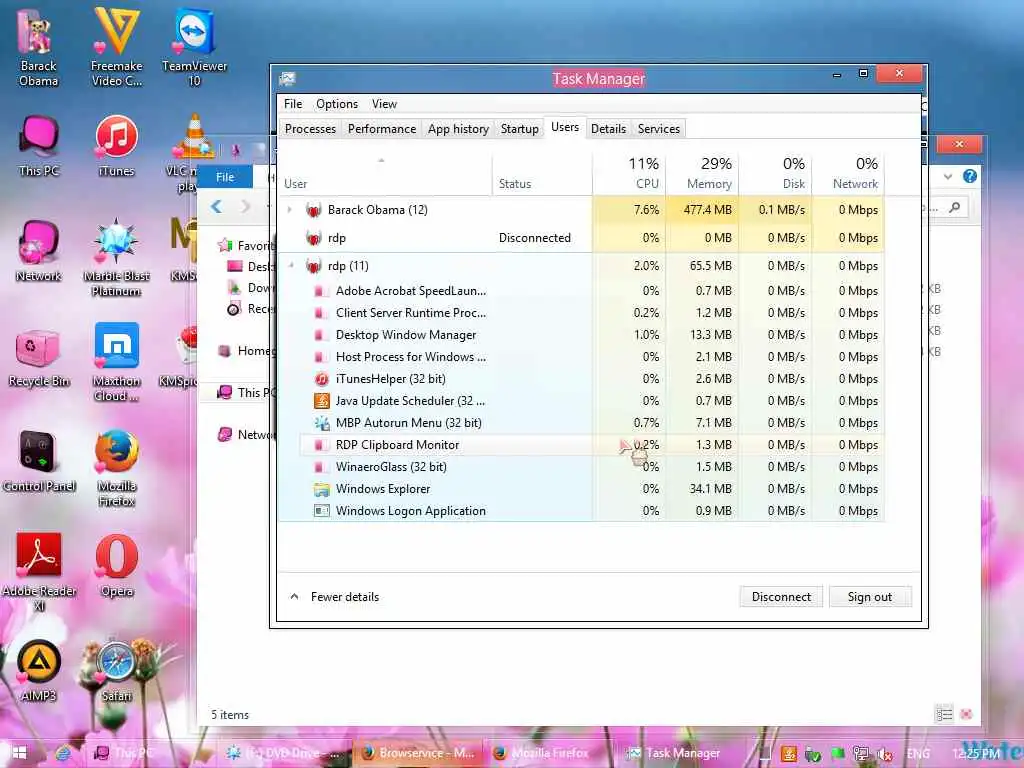The height and width of the screenshot is (768, 1024).
Task: Click Java Update Scheduler process icon
Action: click(x=321, y=401)
